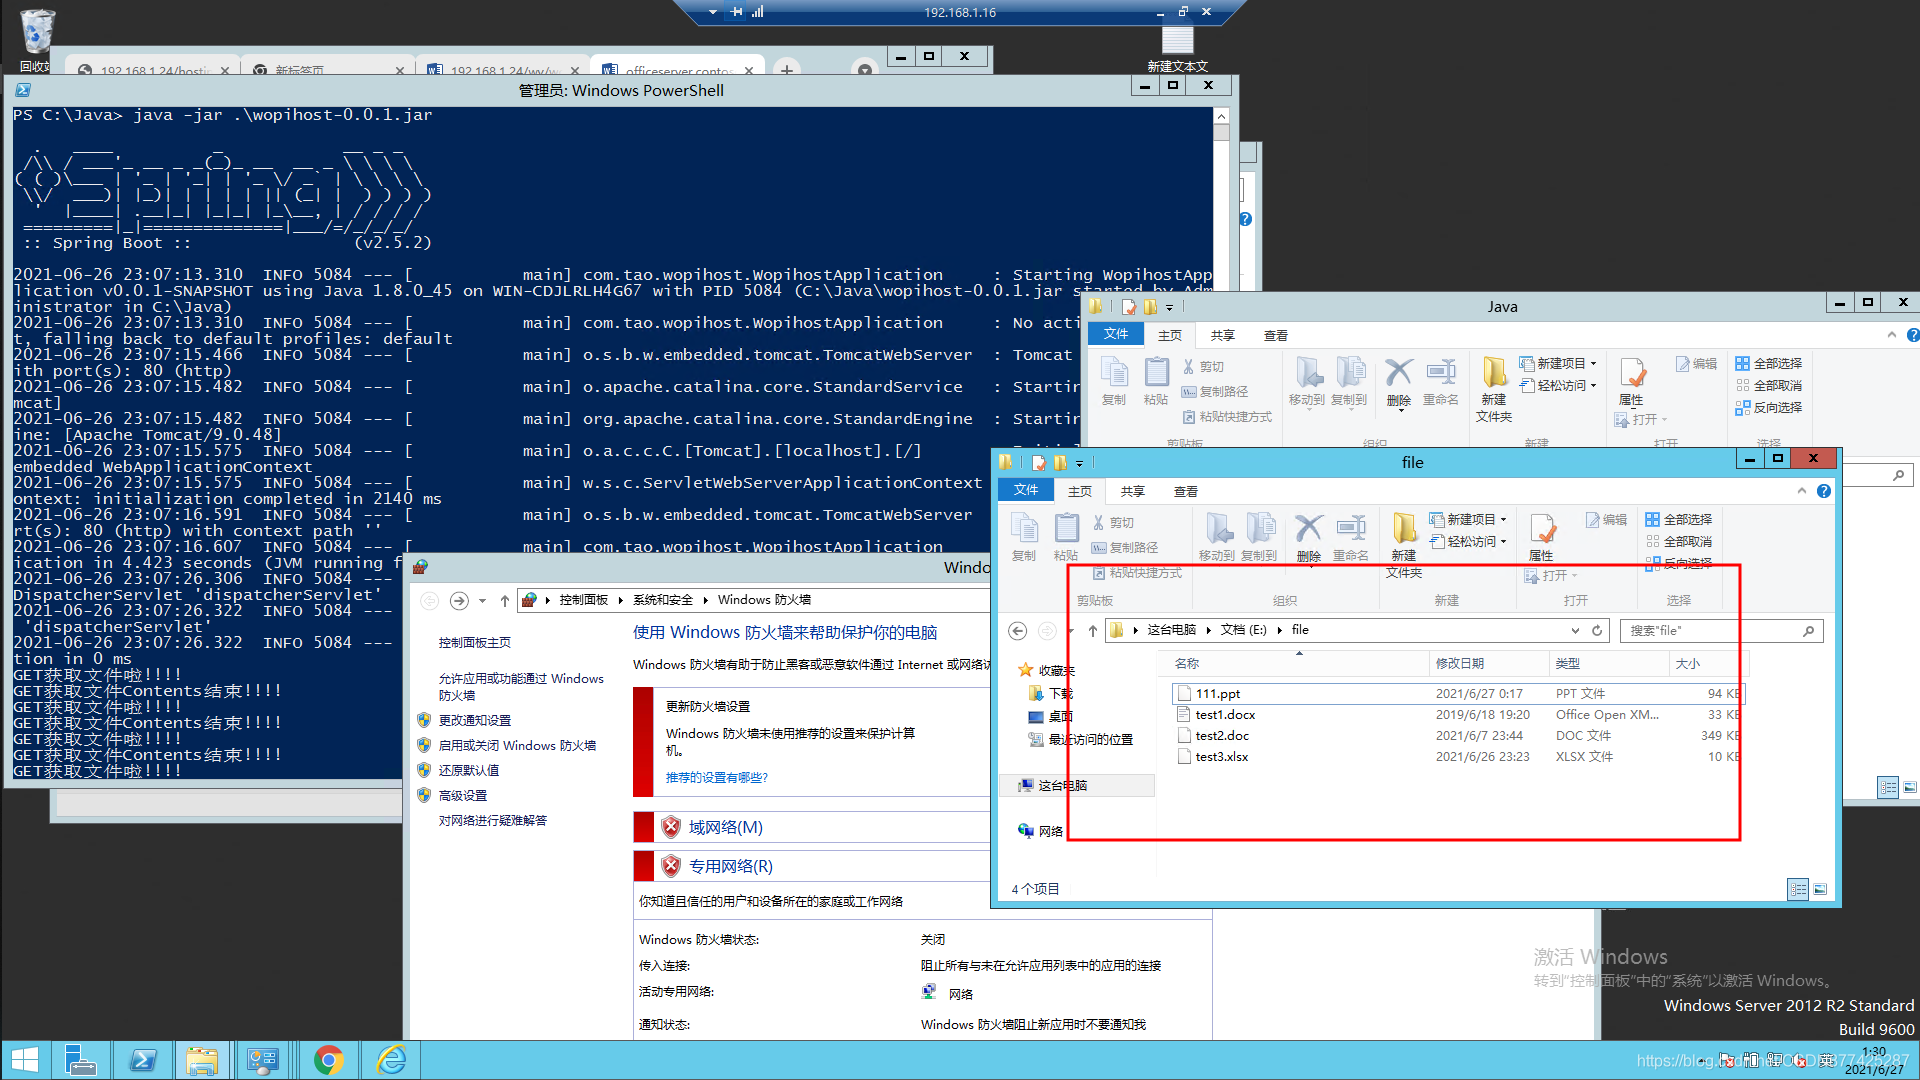This screenshot has height=1080, width=1920.
Task: Click Delete icon in Java window ribbon
Action: (x=1399, y=382)
